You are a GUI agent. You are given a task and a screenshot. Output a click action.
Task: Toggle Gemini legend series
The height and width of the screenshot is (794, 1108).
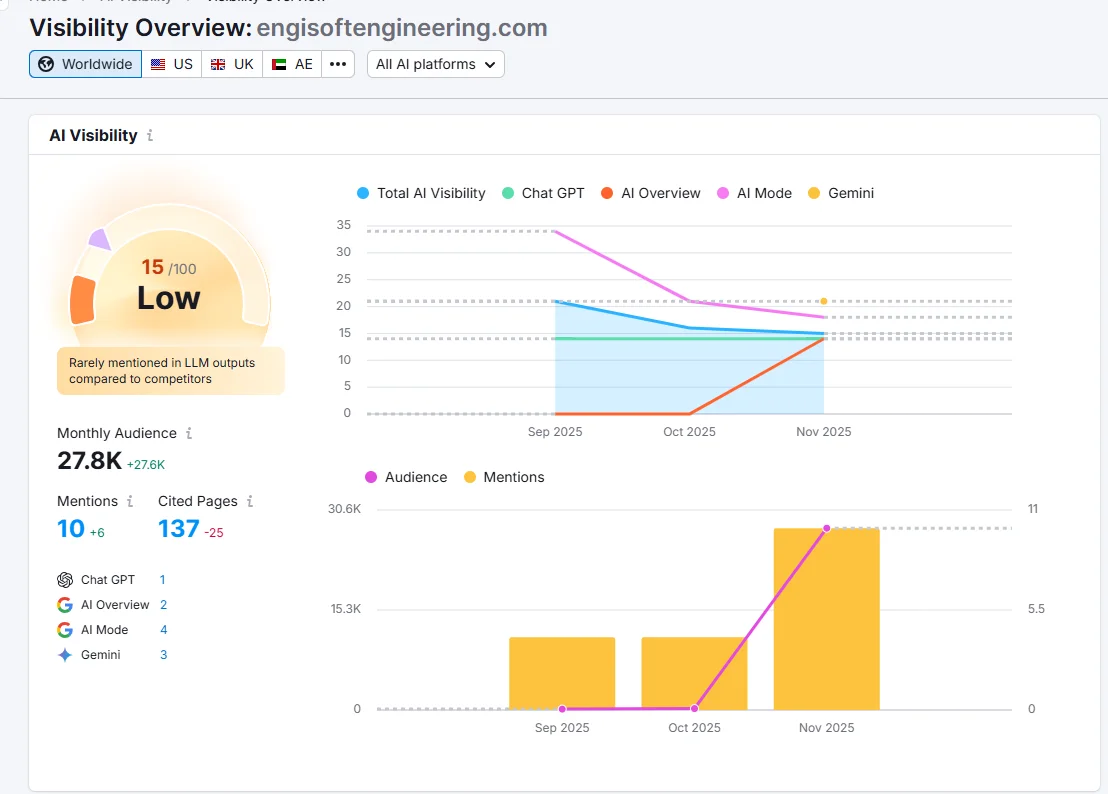[x=841, y=193]
